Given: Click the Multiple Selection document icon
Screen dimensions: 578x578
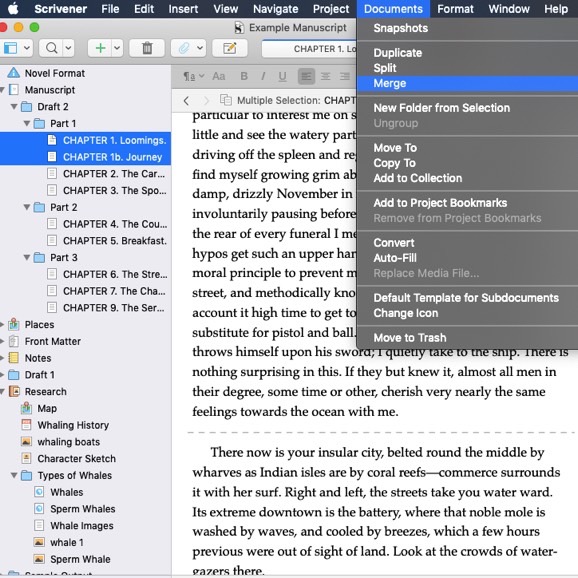Looking at the screenshot, I should tap(226, 100).
